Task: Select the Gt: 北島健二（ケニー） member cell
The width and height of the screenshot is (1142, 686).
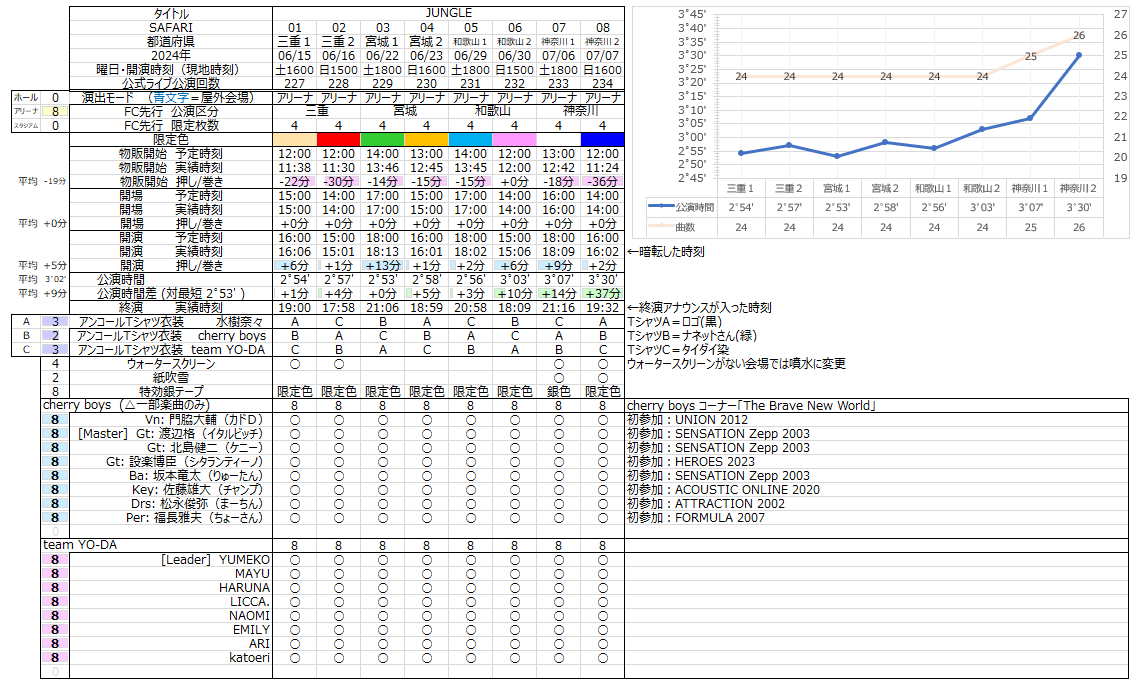Action: pos(171,447)
